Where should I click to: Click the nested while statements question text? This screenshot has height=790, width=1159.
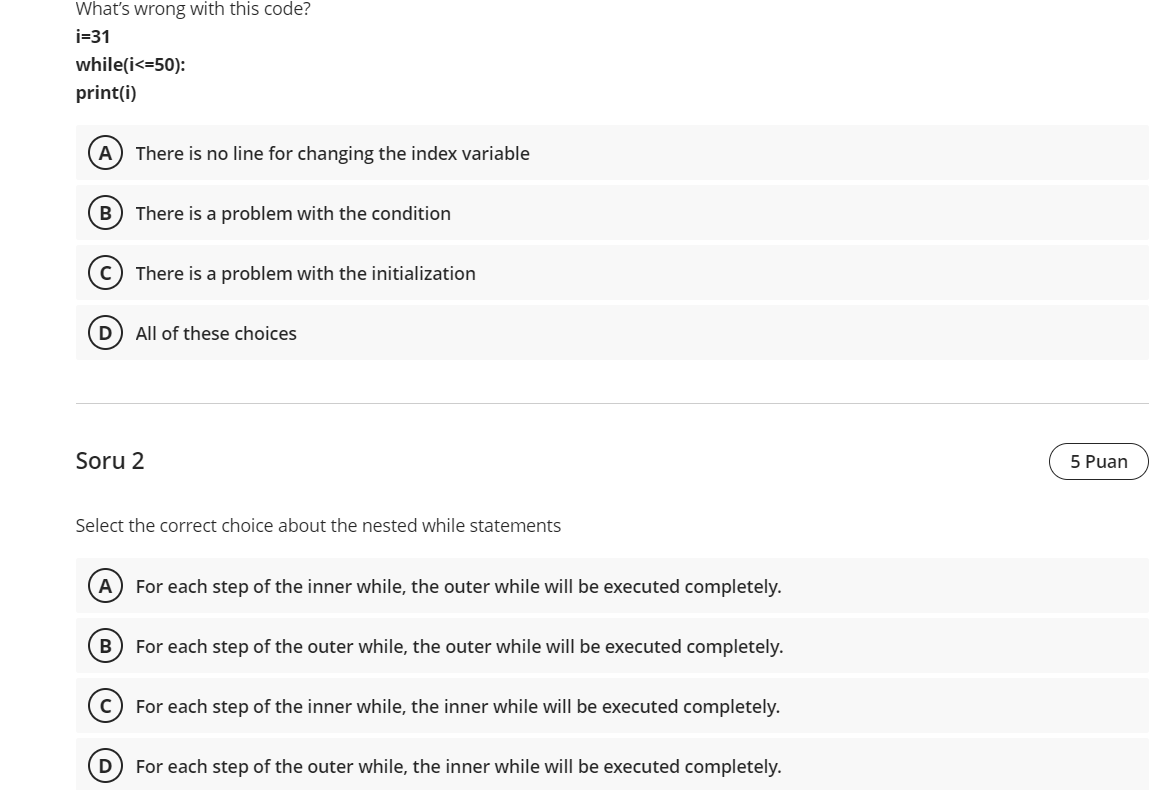tap(318, 525)
